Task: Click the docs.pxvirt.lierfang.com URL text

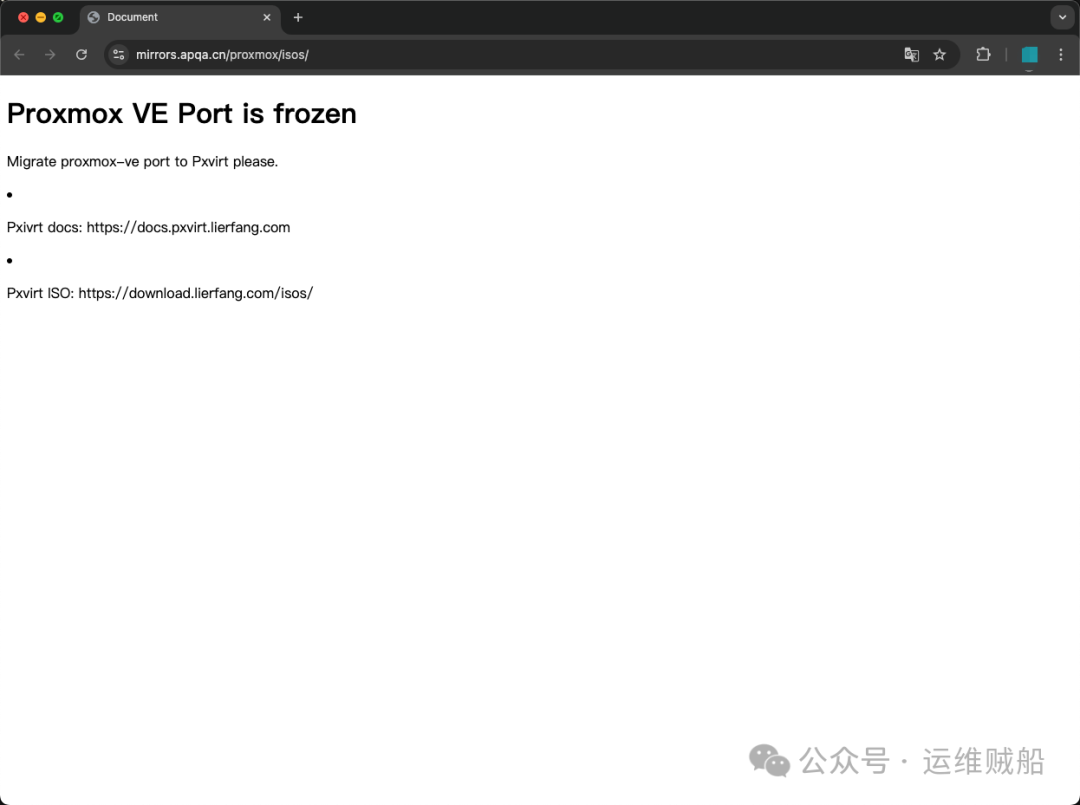Action: coord(188,228)
